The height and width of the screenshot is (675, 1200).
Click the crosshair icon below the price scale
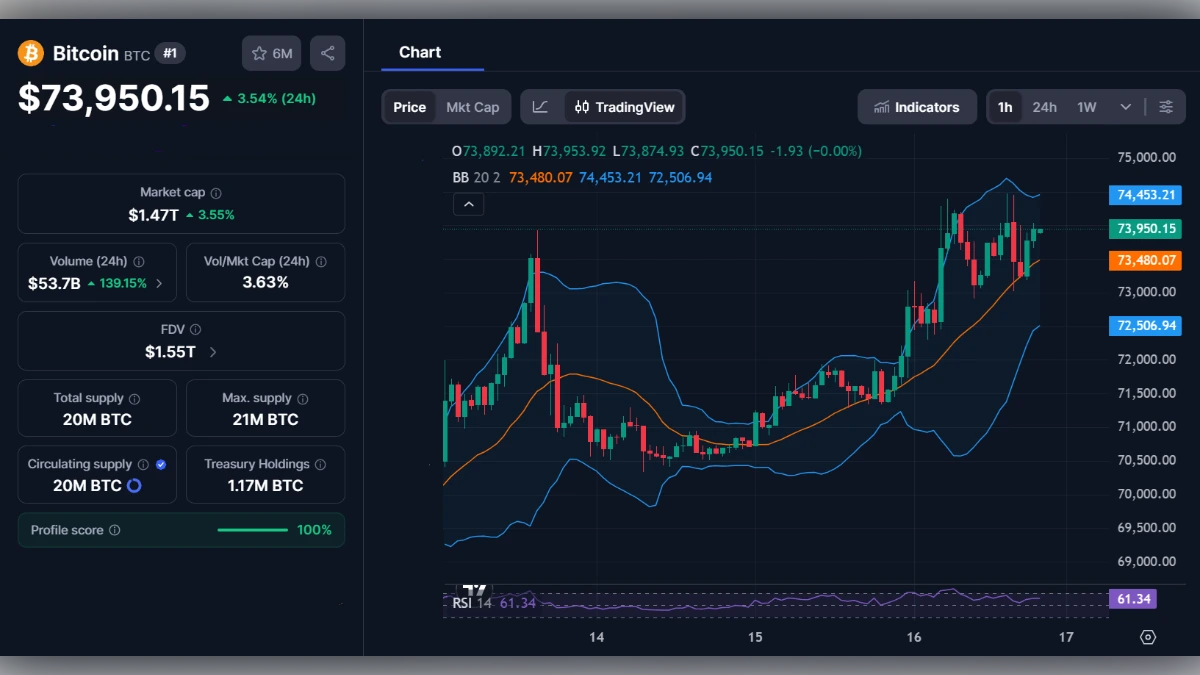[1146, 636]
